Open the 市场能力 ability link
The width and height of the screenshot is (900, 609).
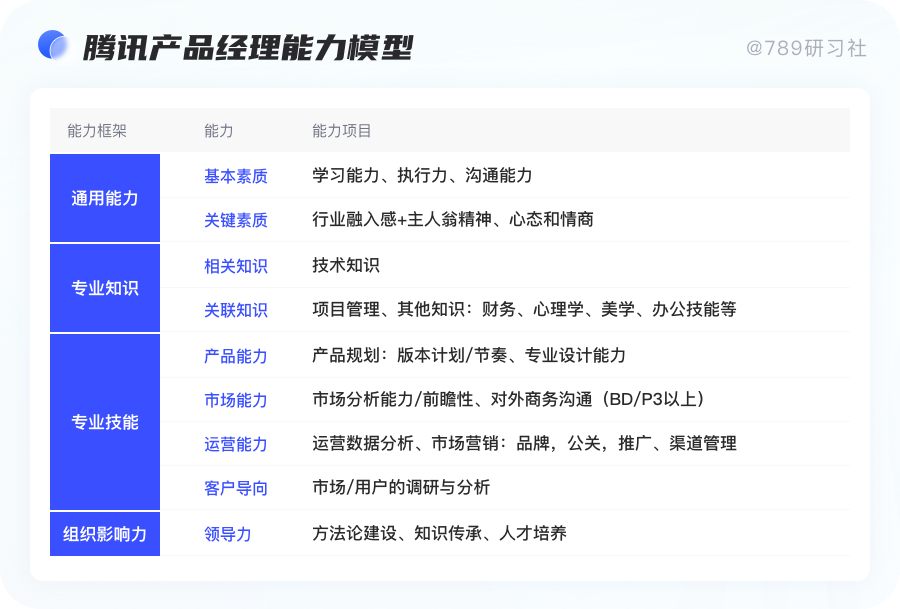click(236, 400)
